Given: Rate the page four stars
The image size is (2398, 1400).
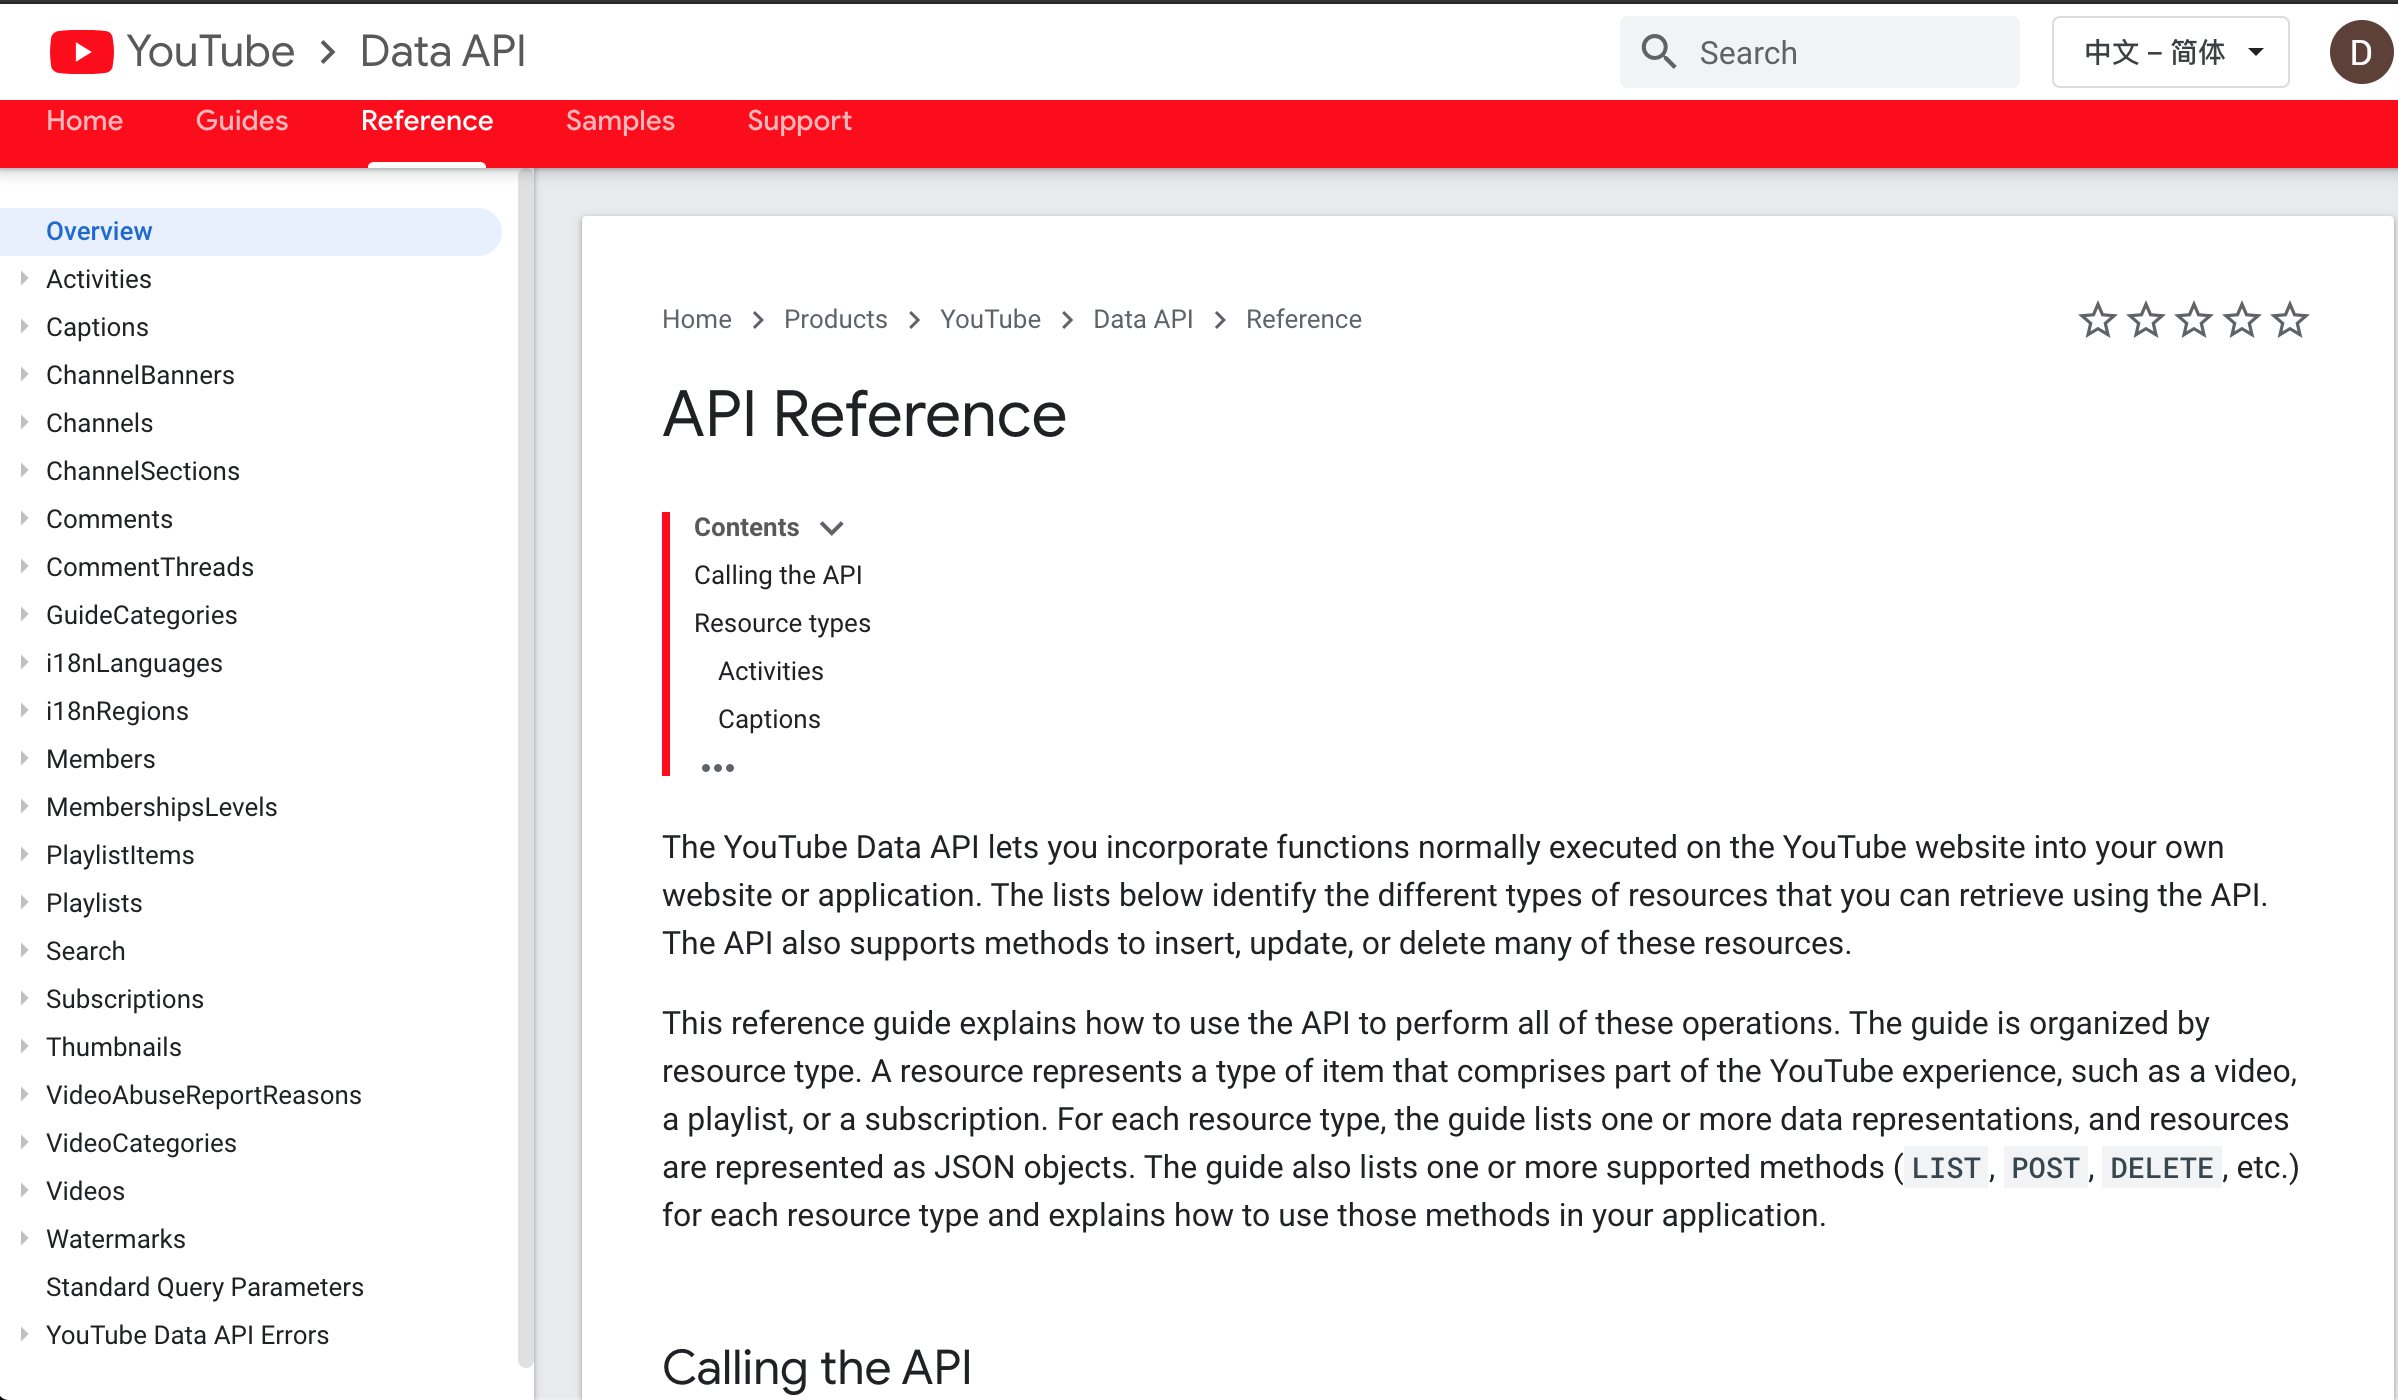Looking at the screenshot, I should tap(2241, 320).
